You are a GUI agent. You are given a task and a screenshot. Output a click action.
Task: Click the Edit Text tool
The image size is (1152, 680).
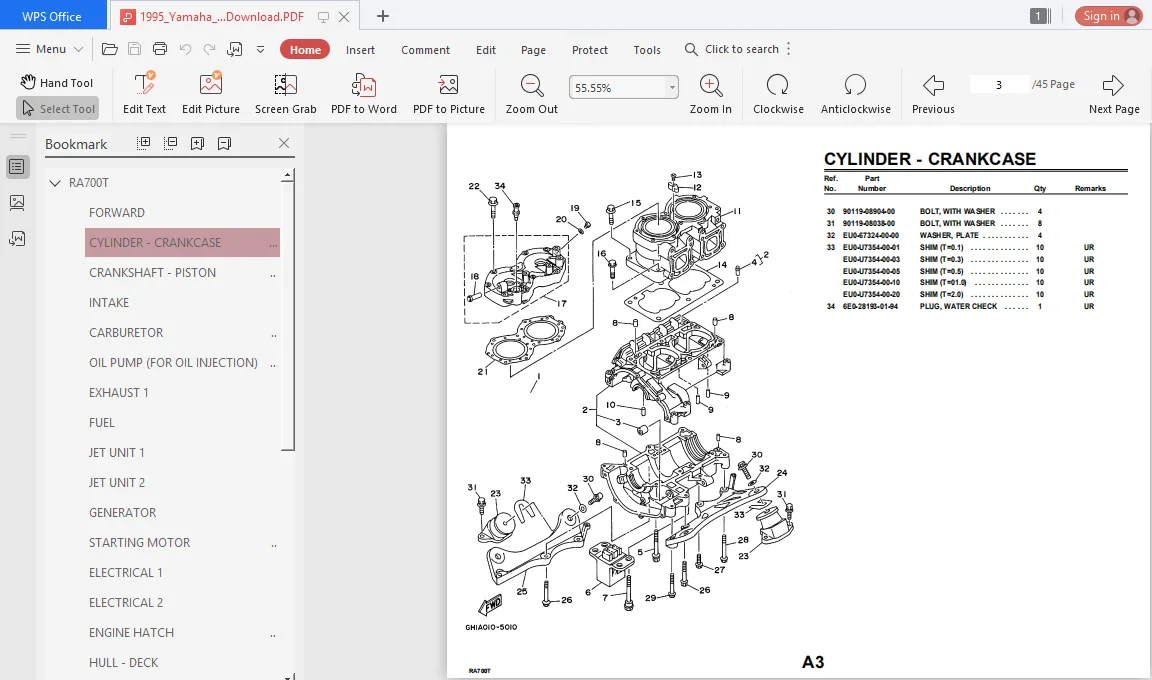point(145,93)
